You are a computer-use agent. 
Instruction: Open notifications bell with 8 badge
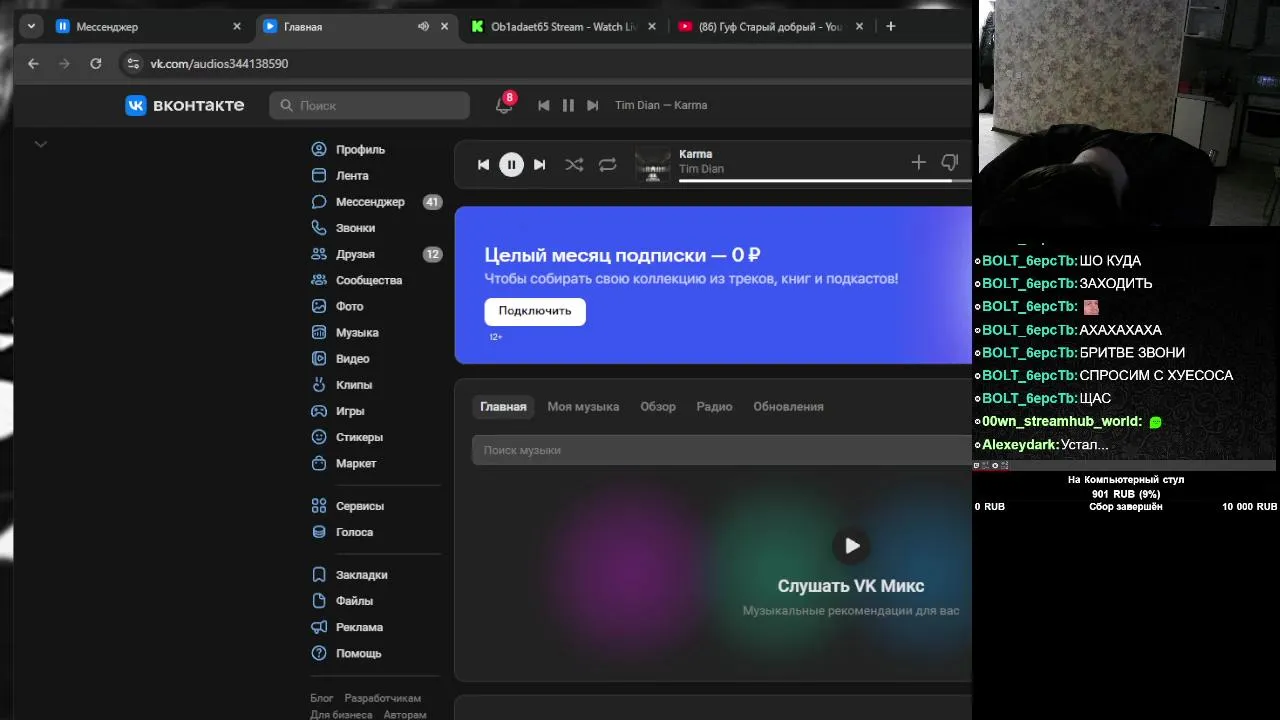point(504,105)
